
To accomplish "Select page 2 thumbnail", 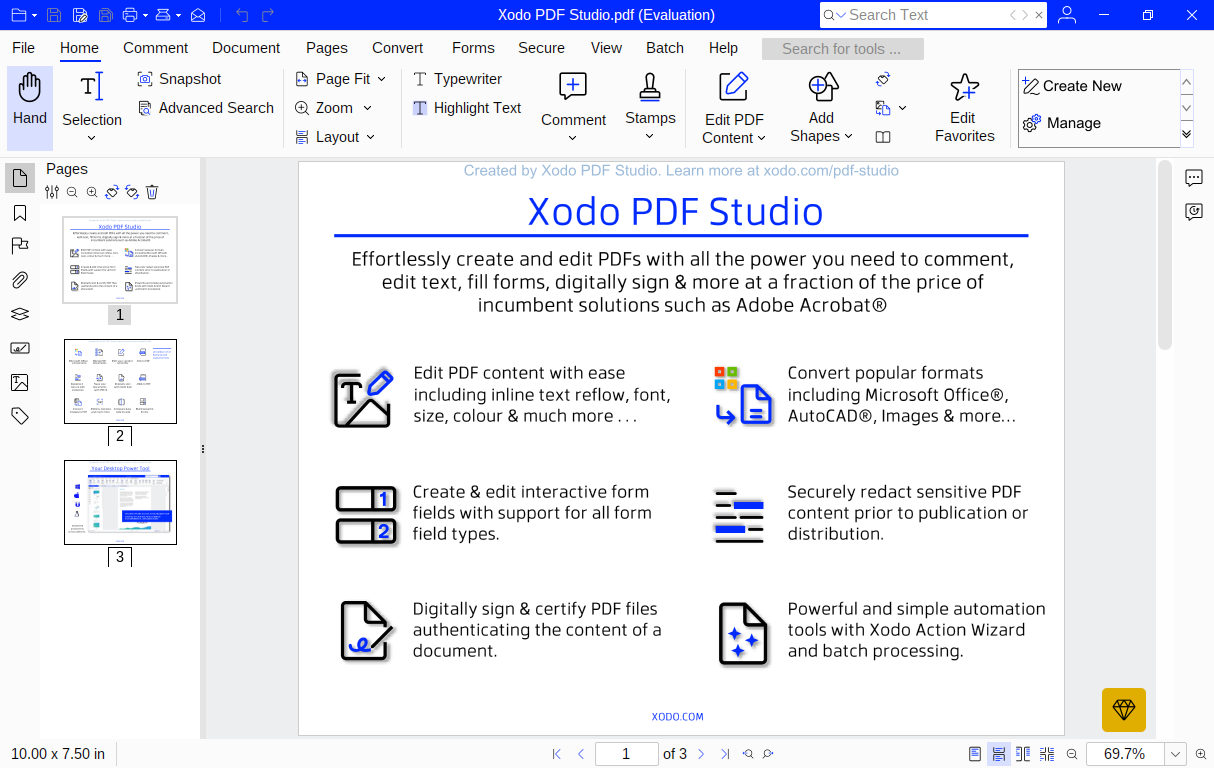I will click(120, 381).
